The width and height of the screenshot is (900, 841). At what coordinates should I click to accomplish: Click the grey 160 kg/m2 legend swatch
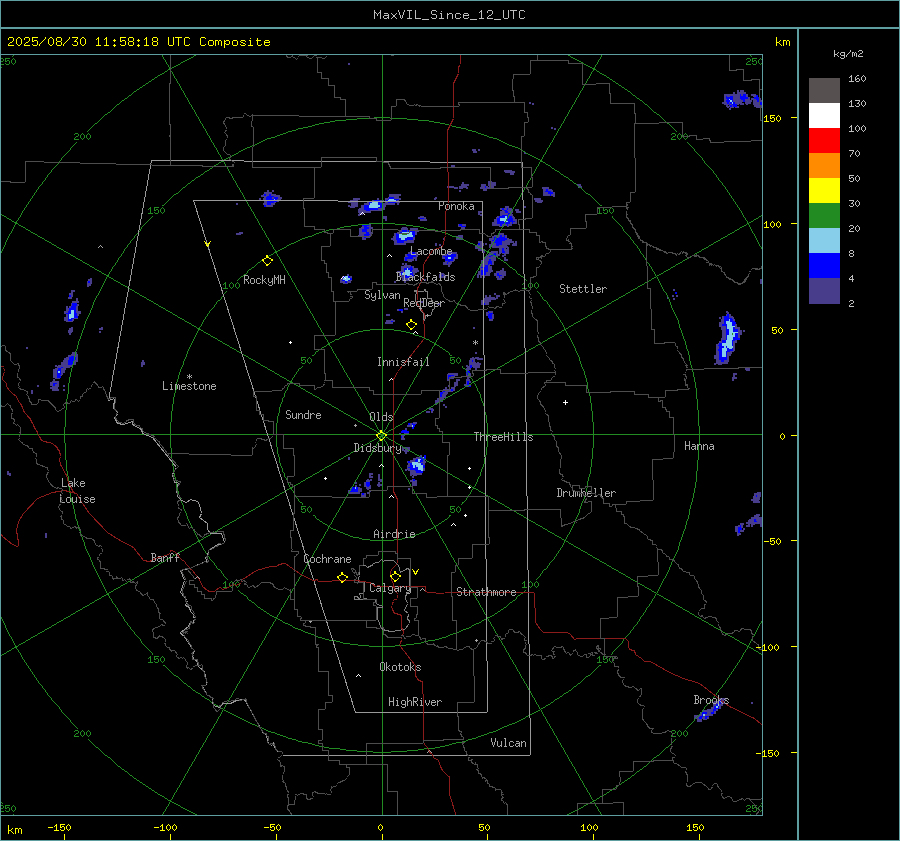824,91
